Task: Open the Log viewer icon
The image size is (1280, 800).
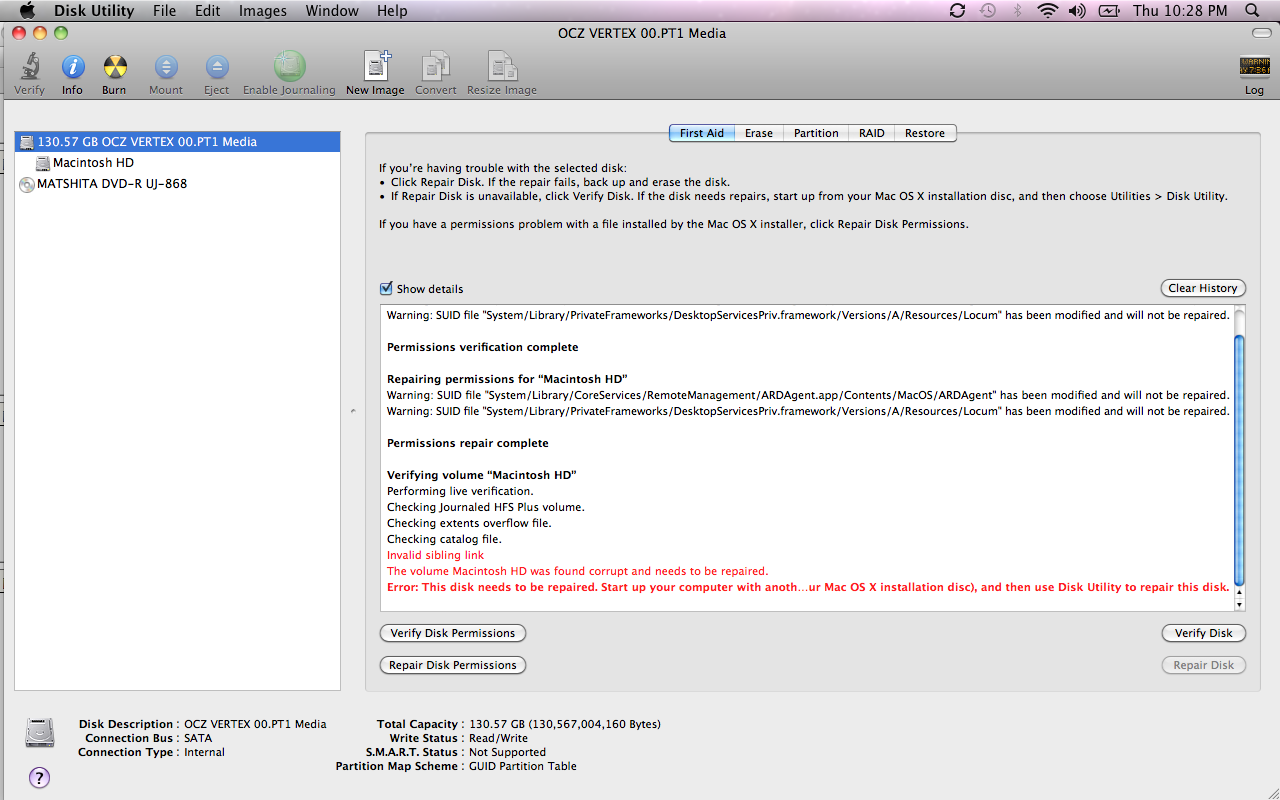Action: click(1254, 68)
